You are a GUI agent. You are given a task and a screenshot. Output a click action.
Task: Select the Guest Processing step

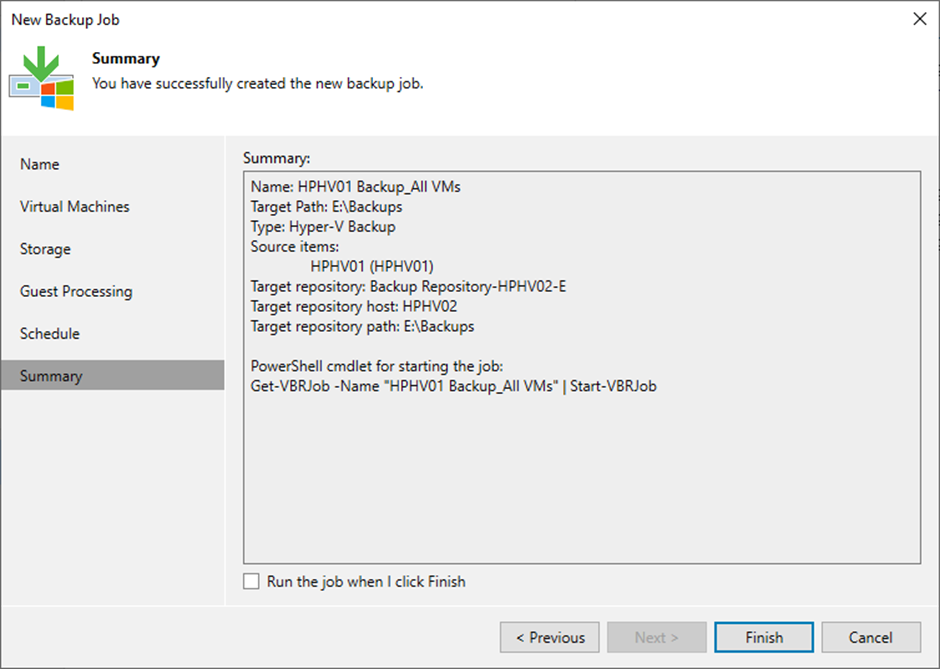(x=76, y=291)
